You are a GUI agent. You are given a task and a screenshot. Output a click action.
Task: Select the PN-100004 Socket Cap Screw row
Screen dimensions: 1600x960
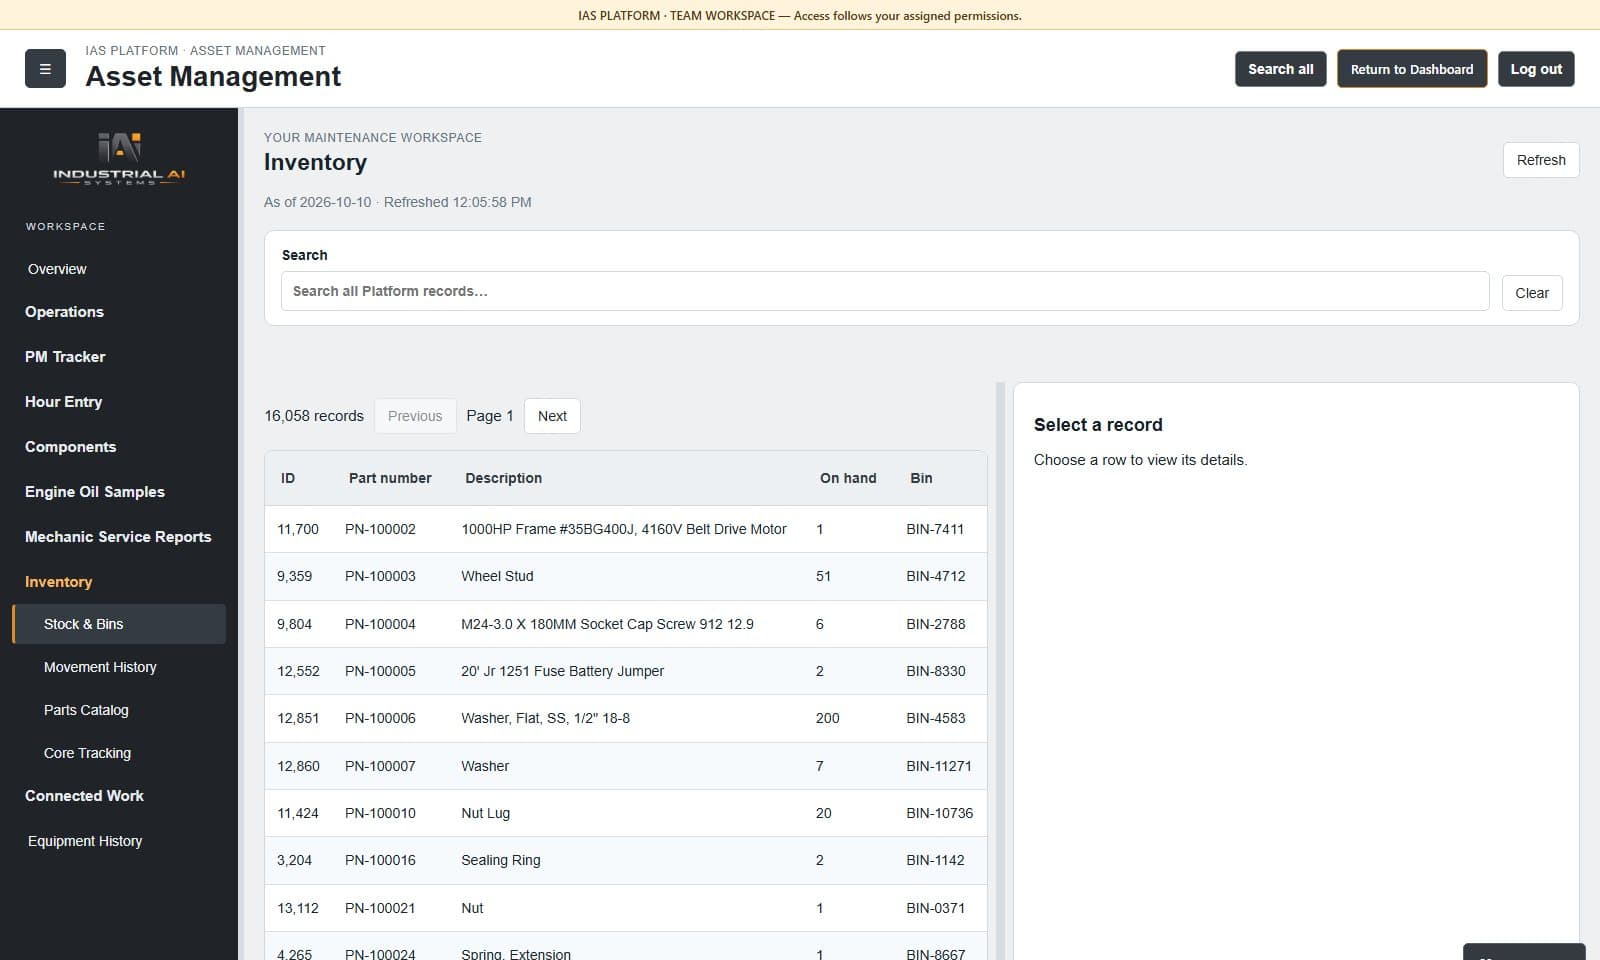(x=626, y=624)
